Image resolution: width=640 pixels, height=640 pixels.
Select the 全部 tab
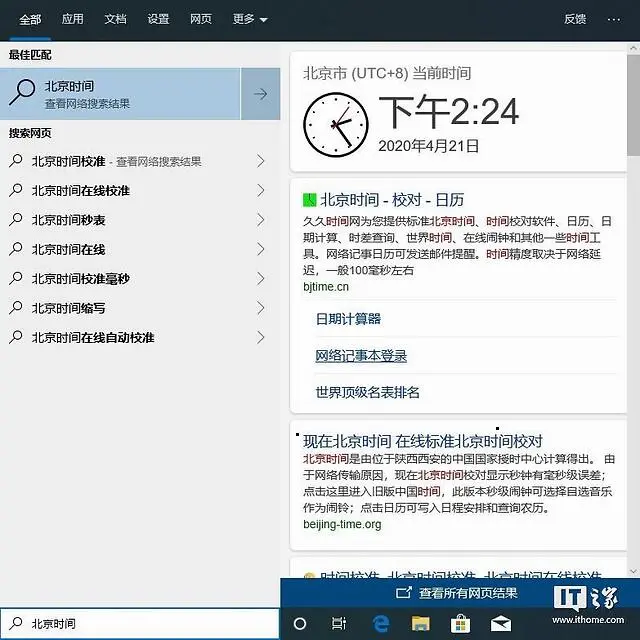pos(30,19)
